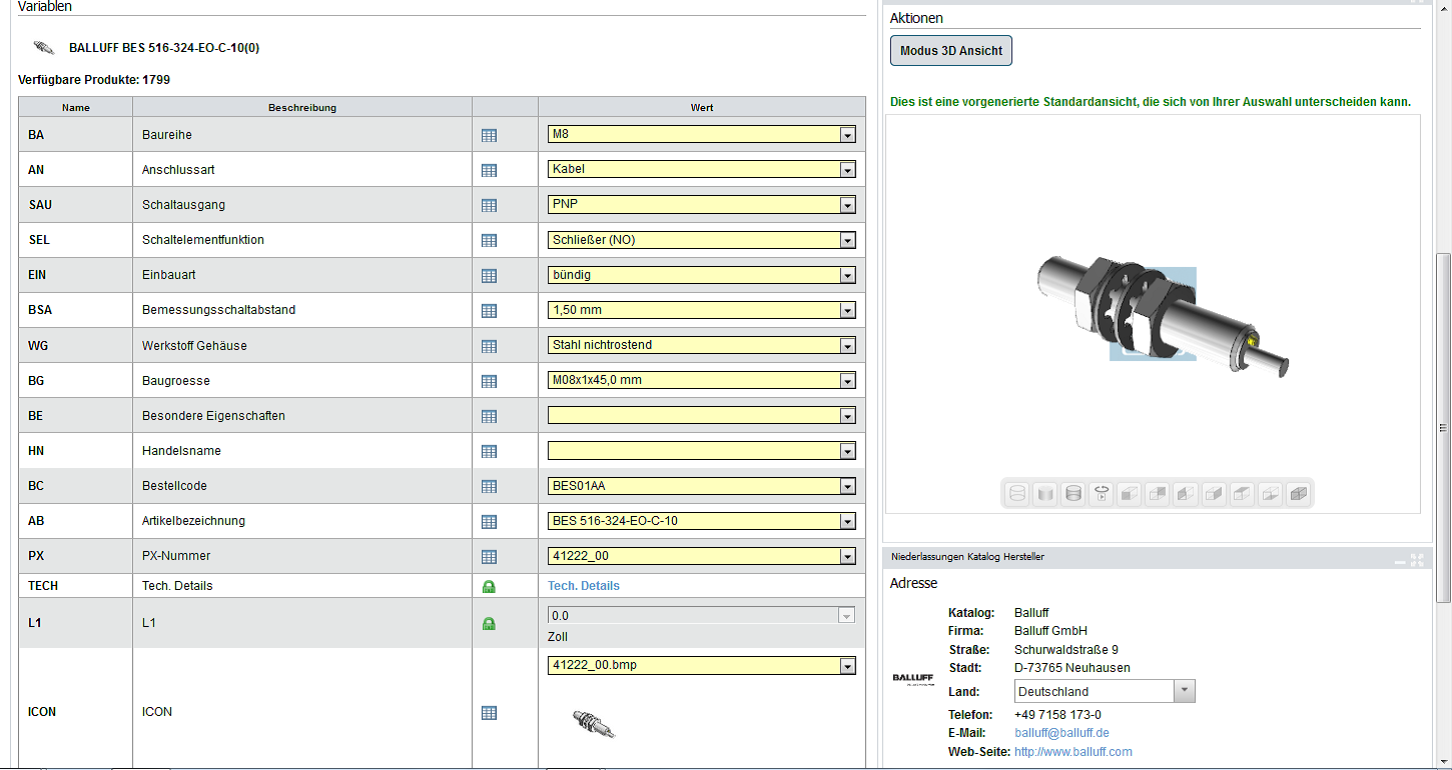Click the 'Wert' column header
The height and width of the screenshot is (770, 1452).
[702, 107]
